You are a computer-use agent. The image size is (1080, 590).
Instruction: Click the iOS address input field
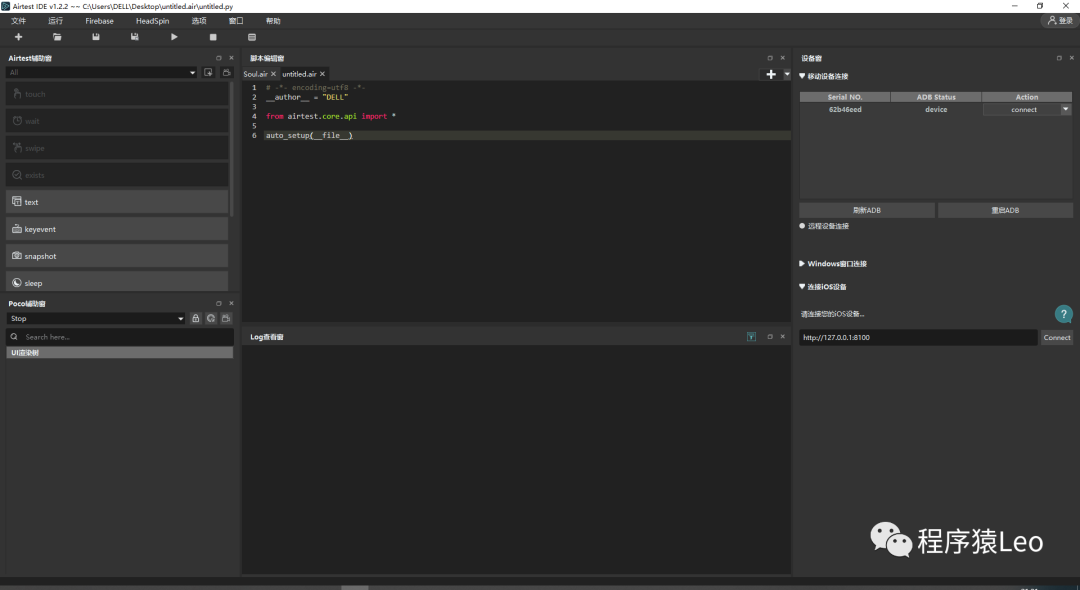pos(917,338)
